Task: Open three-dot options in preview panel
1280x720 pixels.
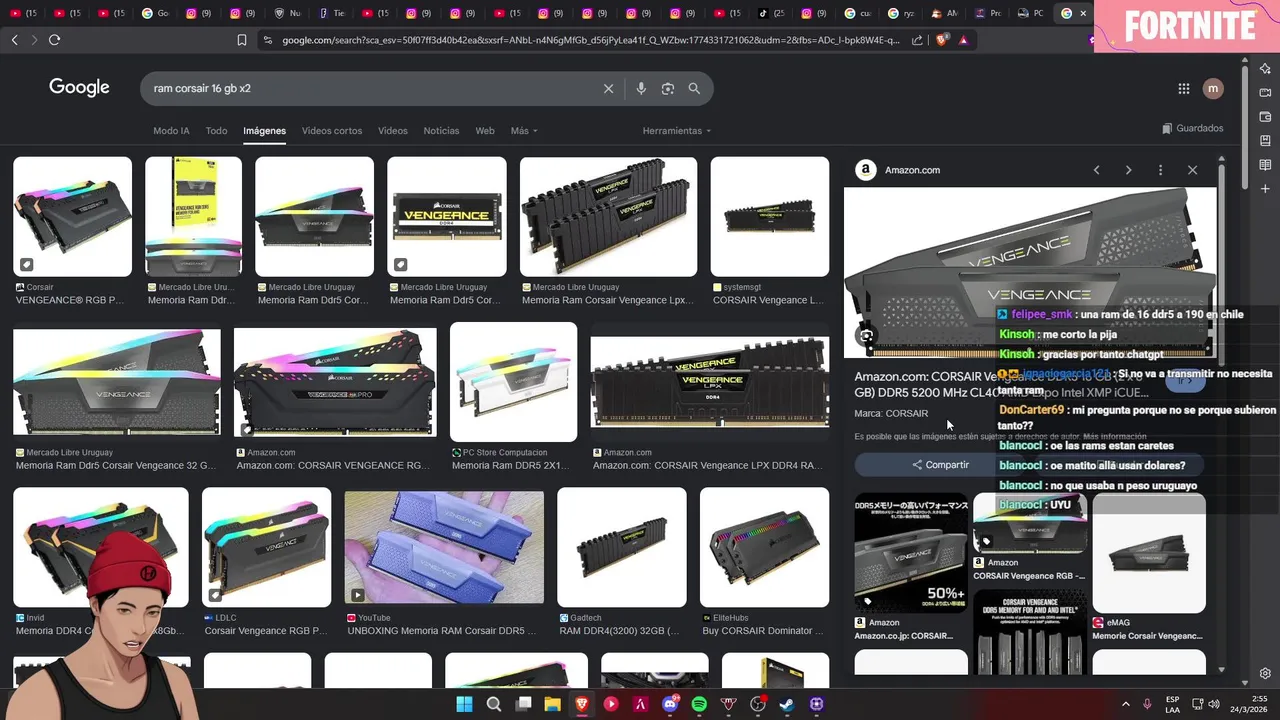Action: [1160, 170]
